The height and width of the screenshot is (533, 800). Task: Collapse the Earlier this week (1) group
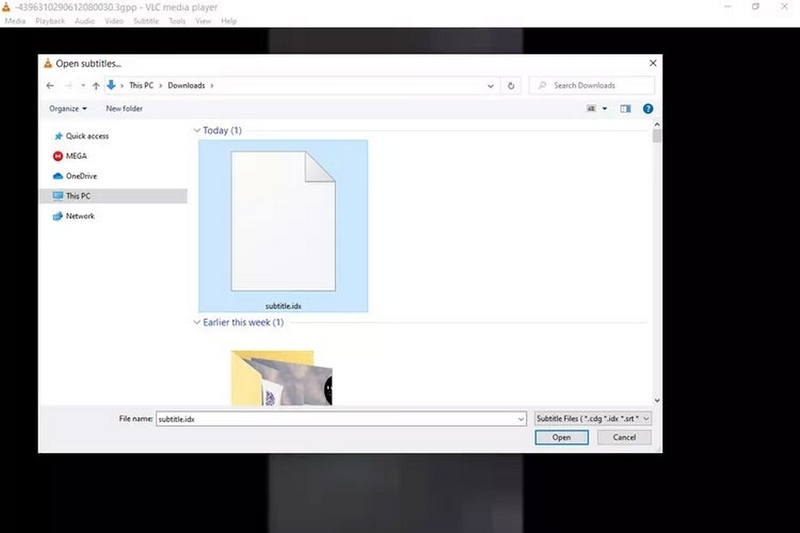197,322
